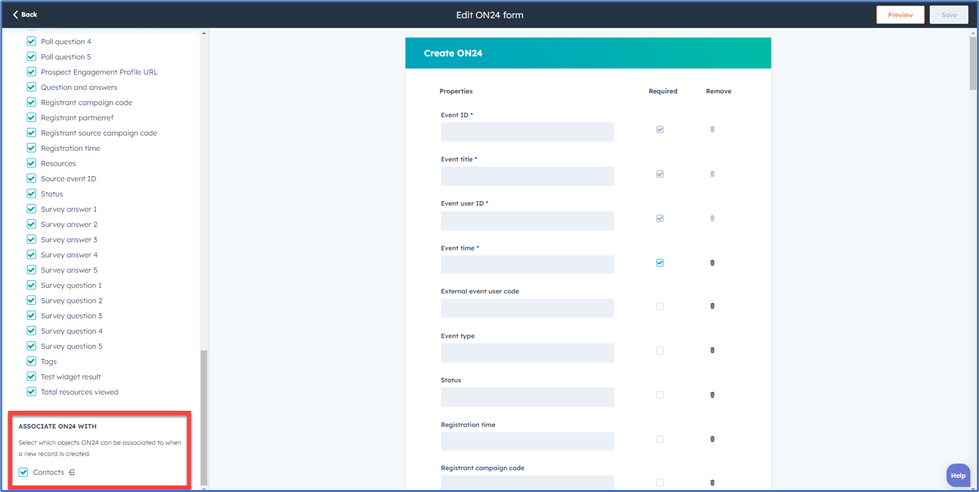Click the External event user code field
The width and height of the screenshot is (979, 492).
click(x=527, y=308)
